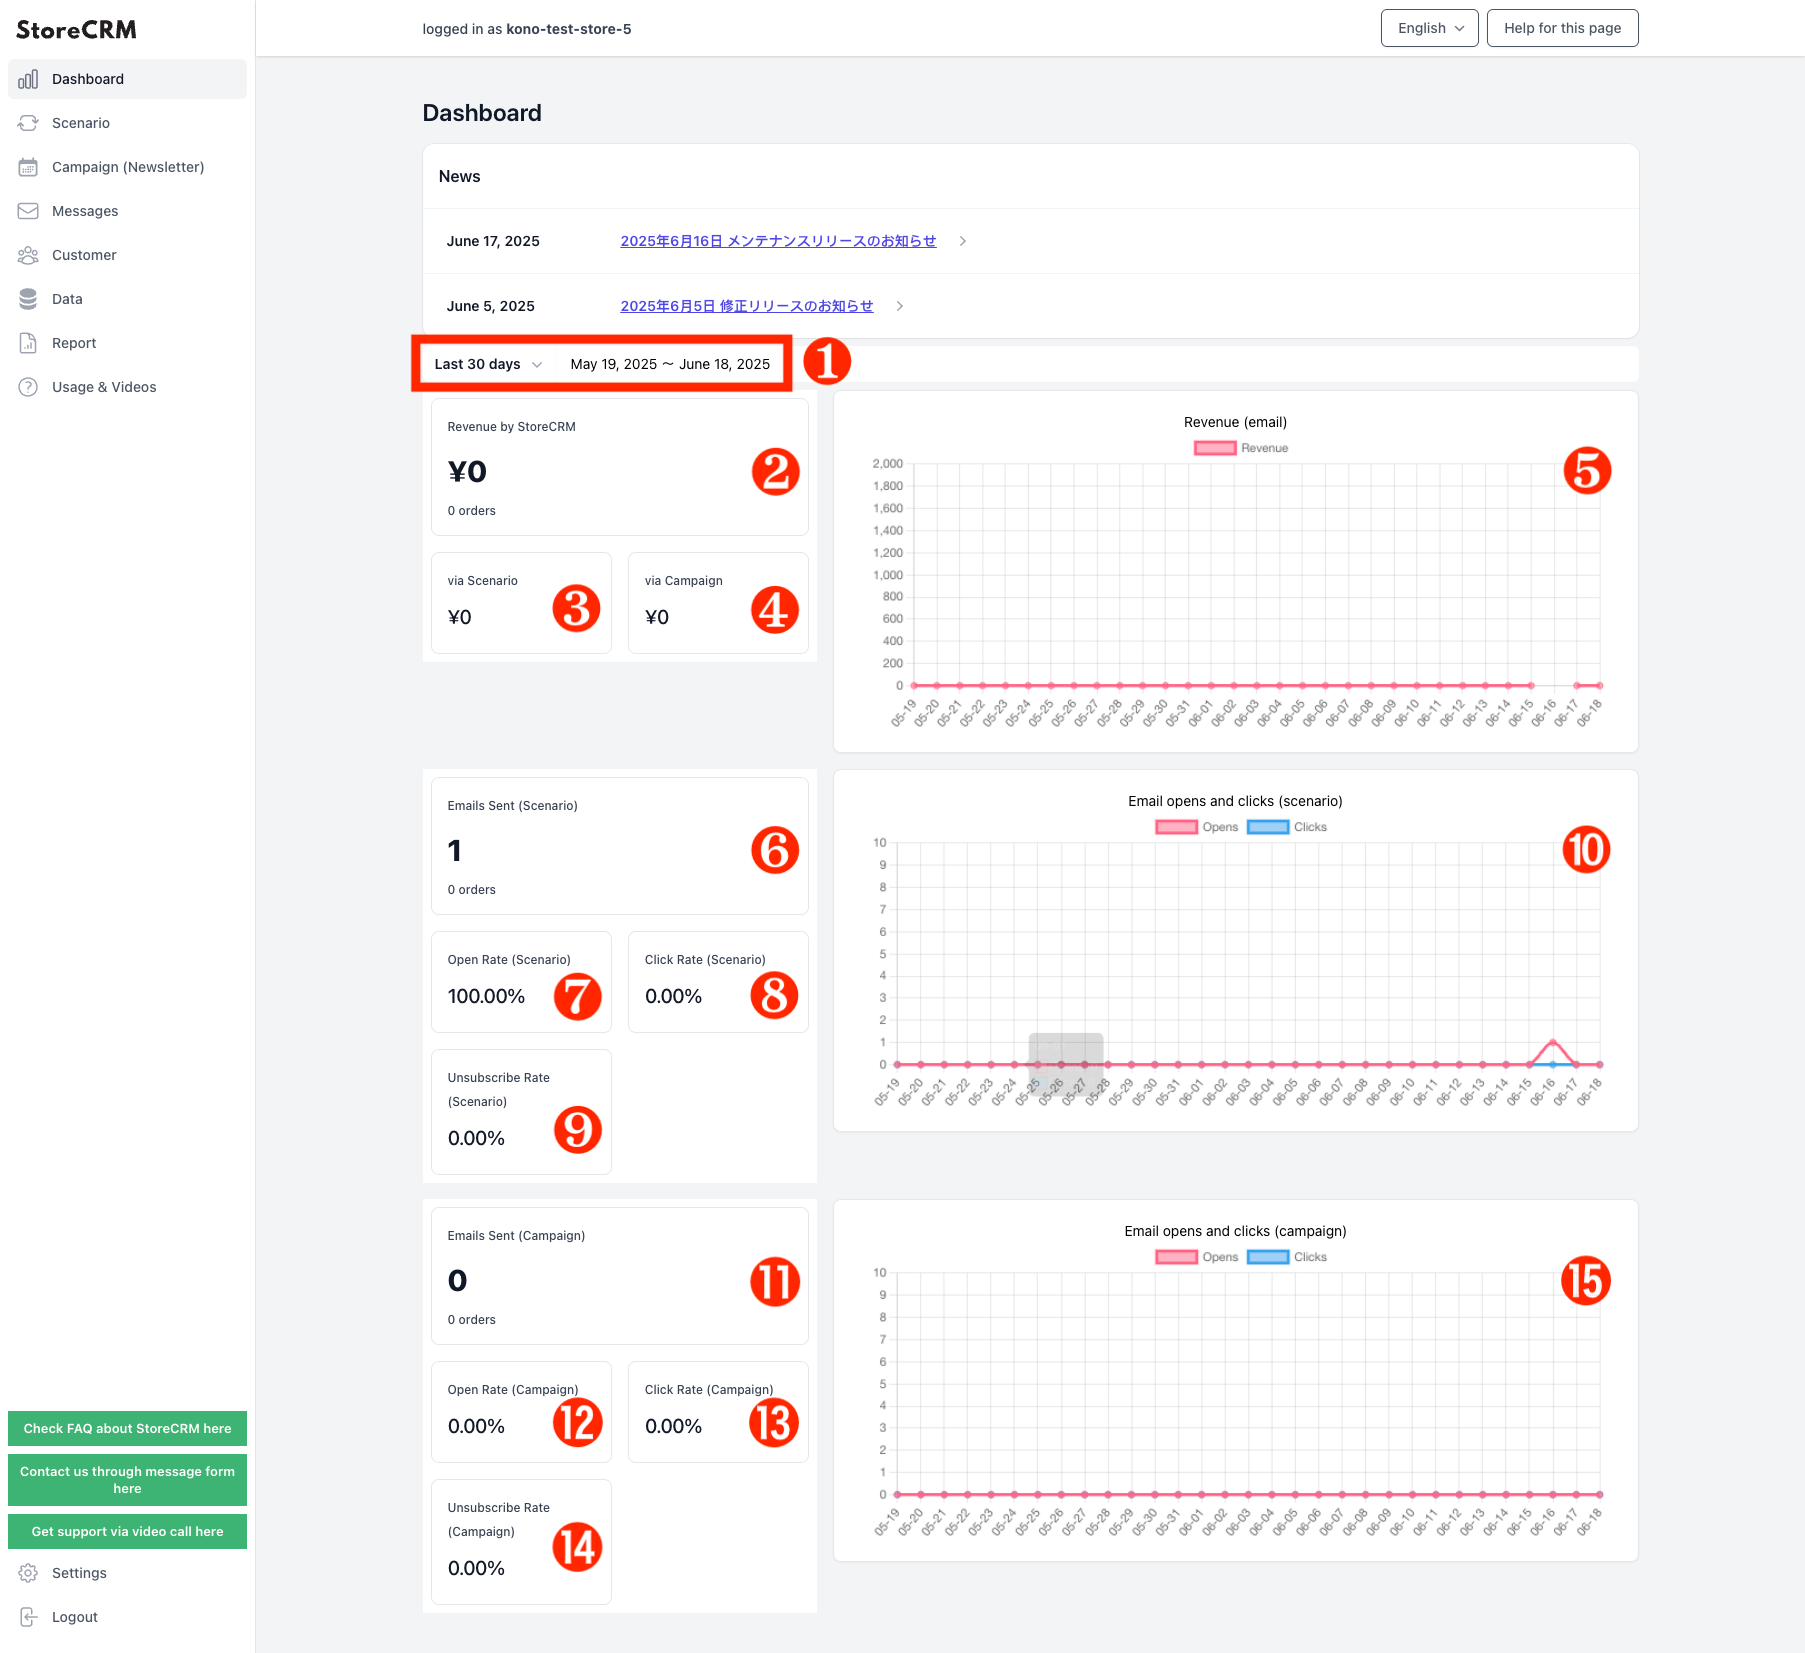Click the Data database icon
This screenshot has height=1653, width=1805.
(28, 299)
